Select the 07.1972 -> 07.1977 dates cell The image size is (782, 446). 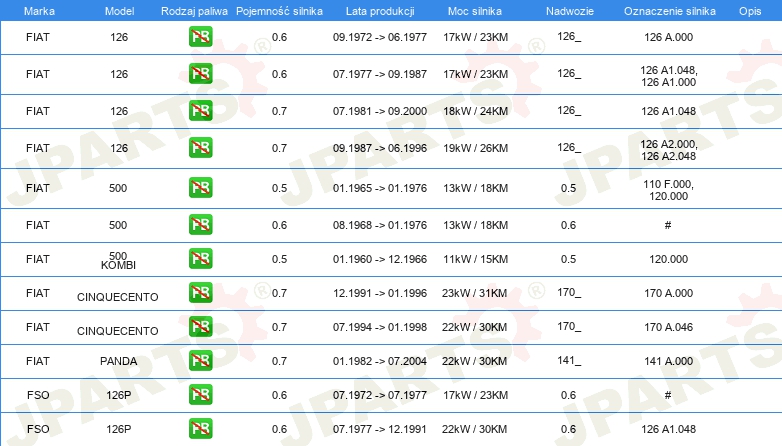380,395
